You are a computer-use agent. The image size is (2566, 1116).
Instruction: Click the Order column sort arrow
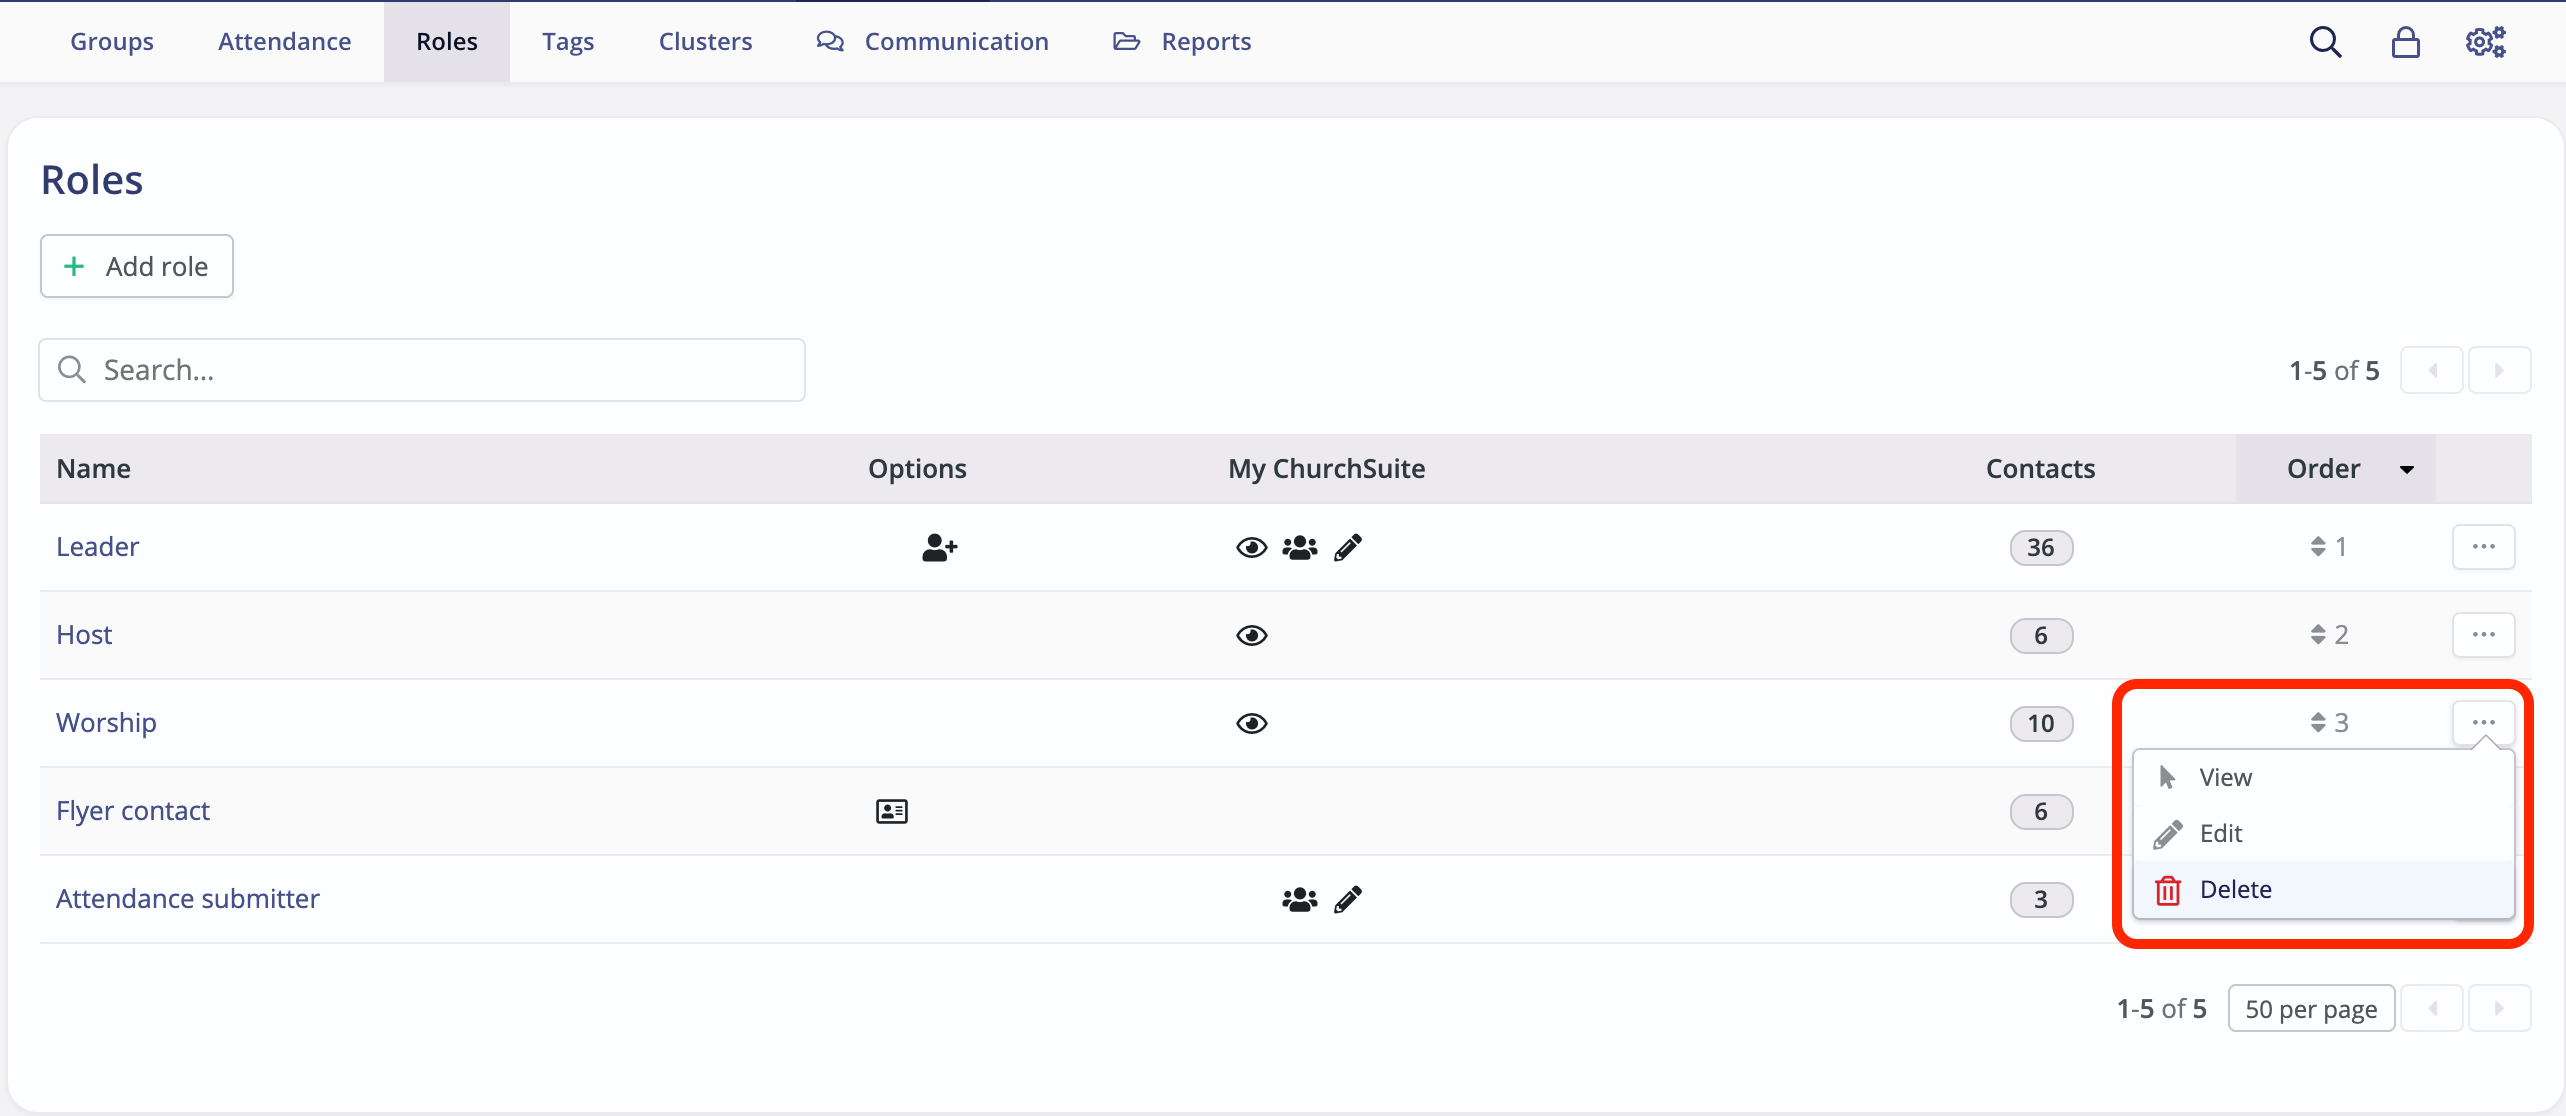click(2408, 468)
